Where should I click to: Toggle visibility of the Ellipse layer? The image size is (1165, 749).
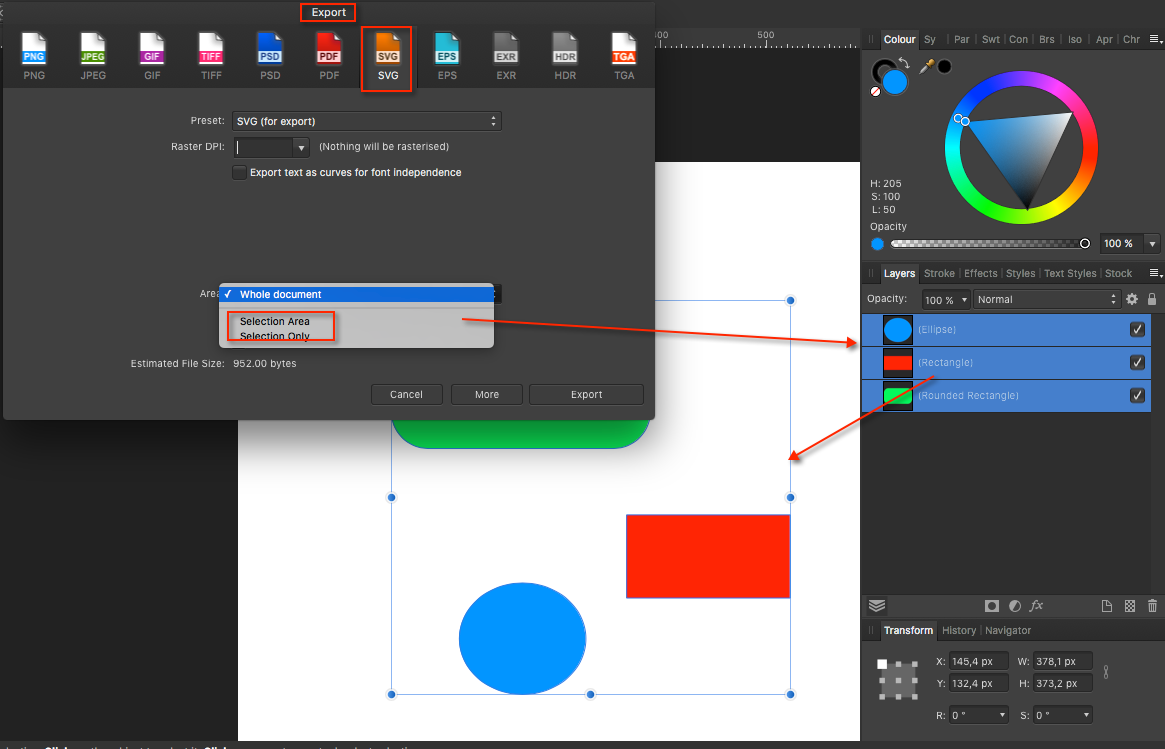click(x=1137, y=329)
